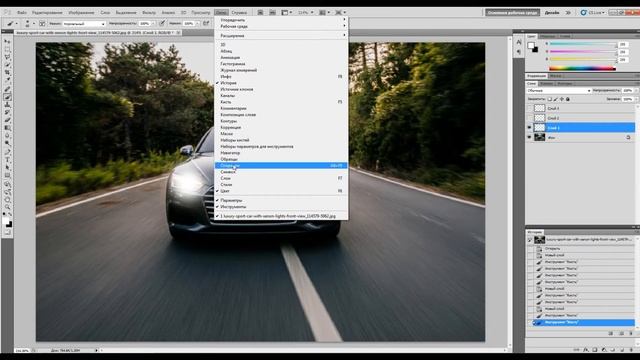Toggle visibility of layer Слой 3
Image resolution: width=640 pixels, height=360 pixels.
click(529, 108)
